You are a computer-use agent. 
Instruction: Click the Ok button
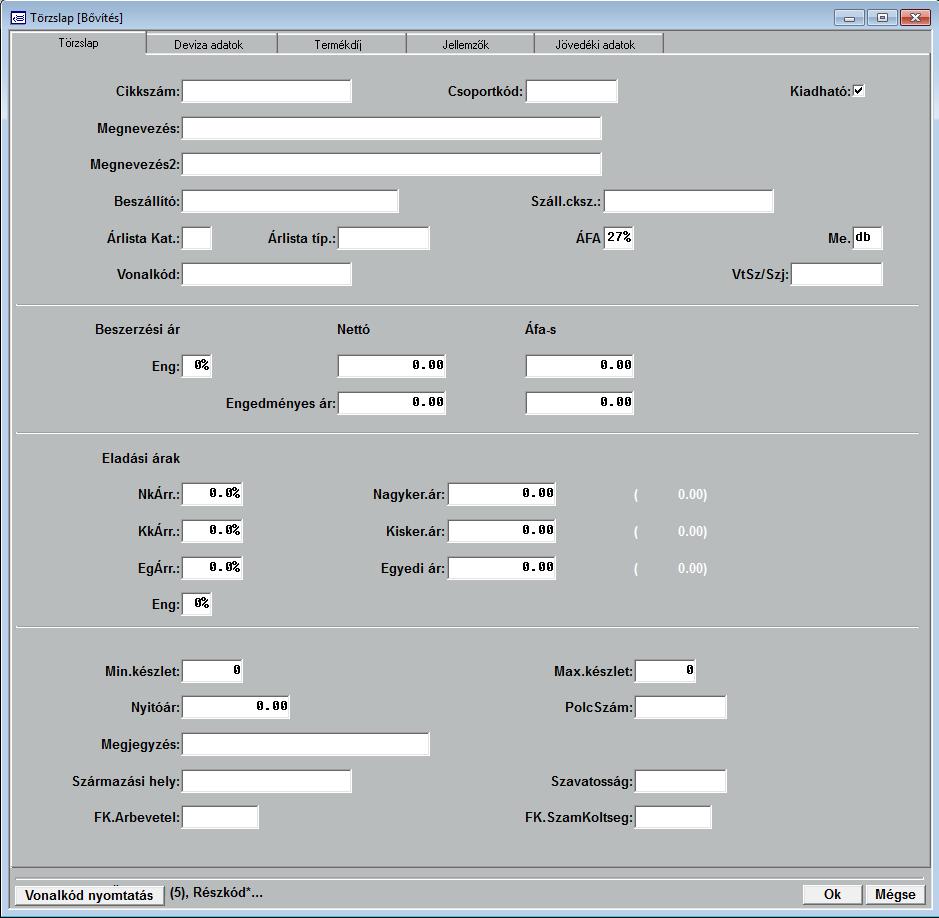pyautogui.click(x=832, y=894)
